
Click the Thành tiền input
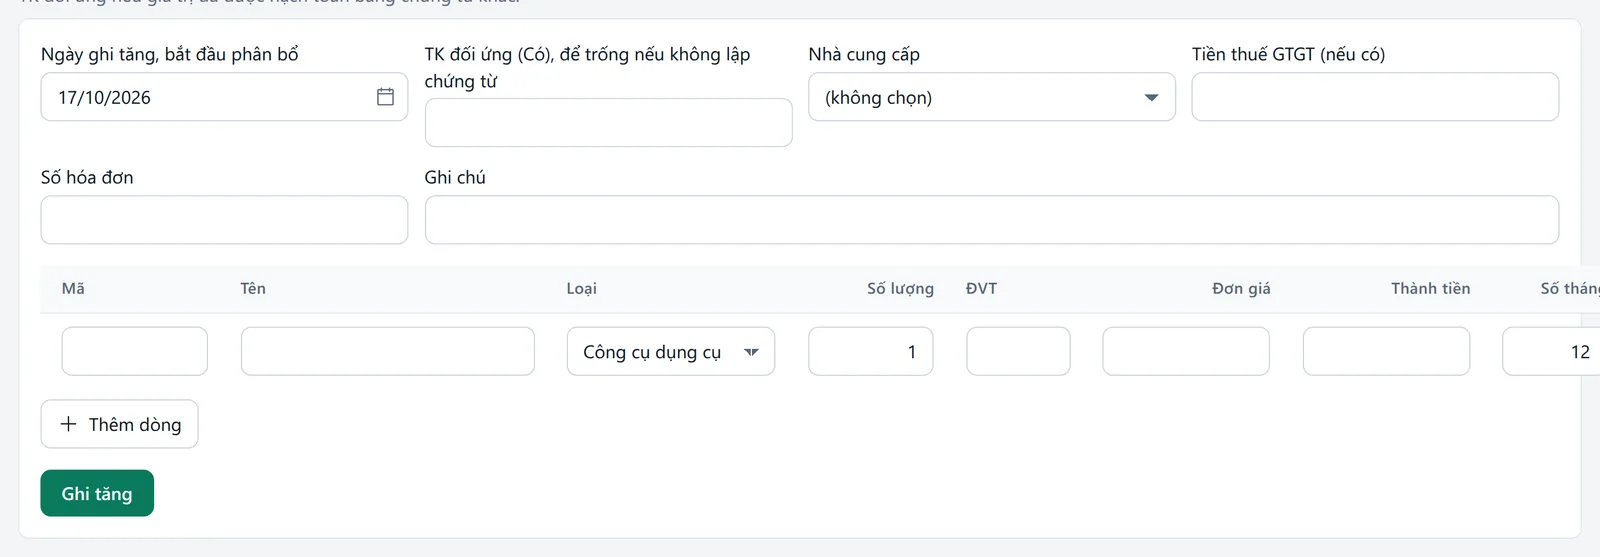1386,351
